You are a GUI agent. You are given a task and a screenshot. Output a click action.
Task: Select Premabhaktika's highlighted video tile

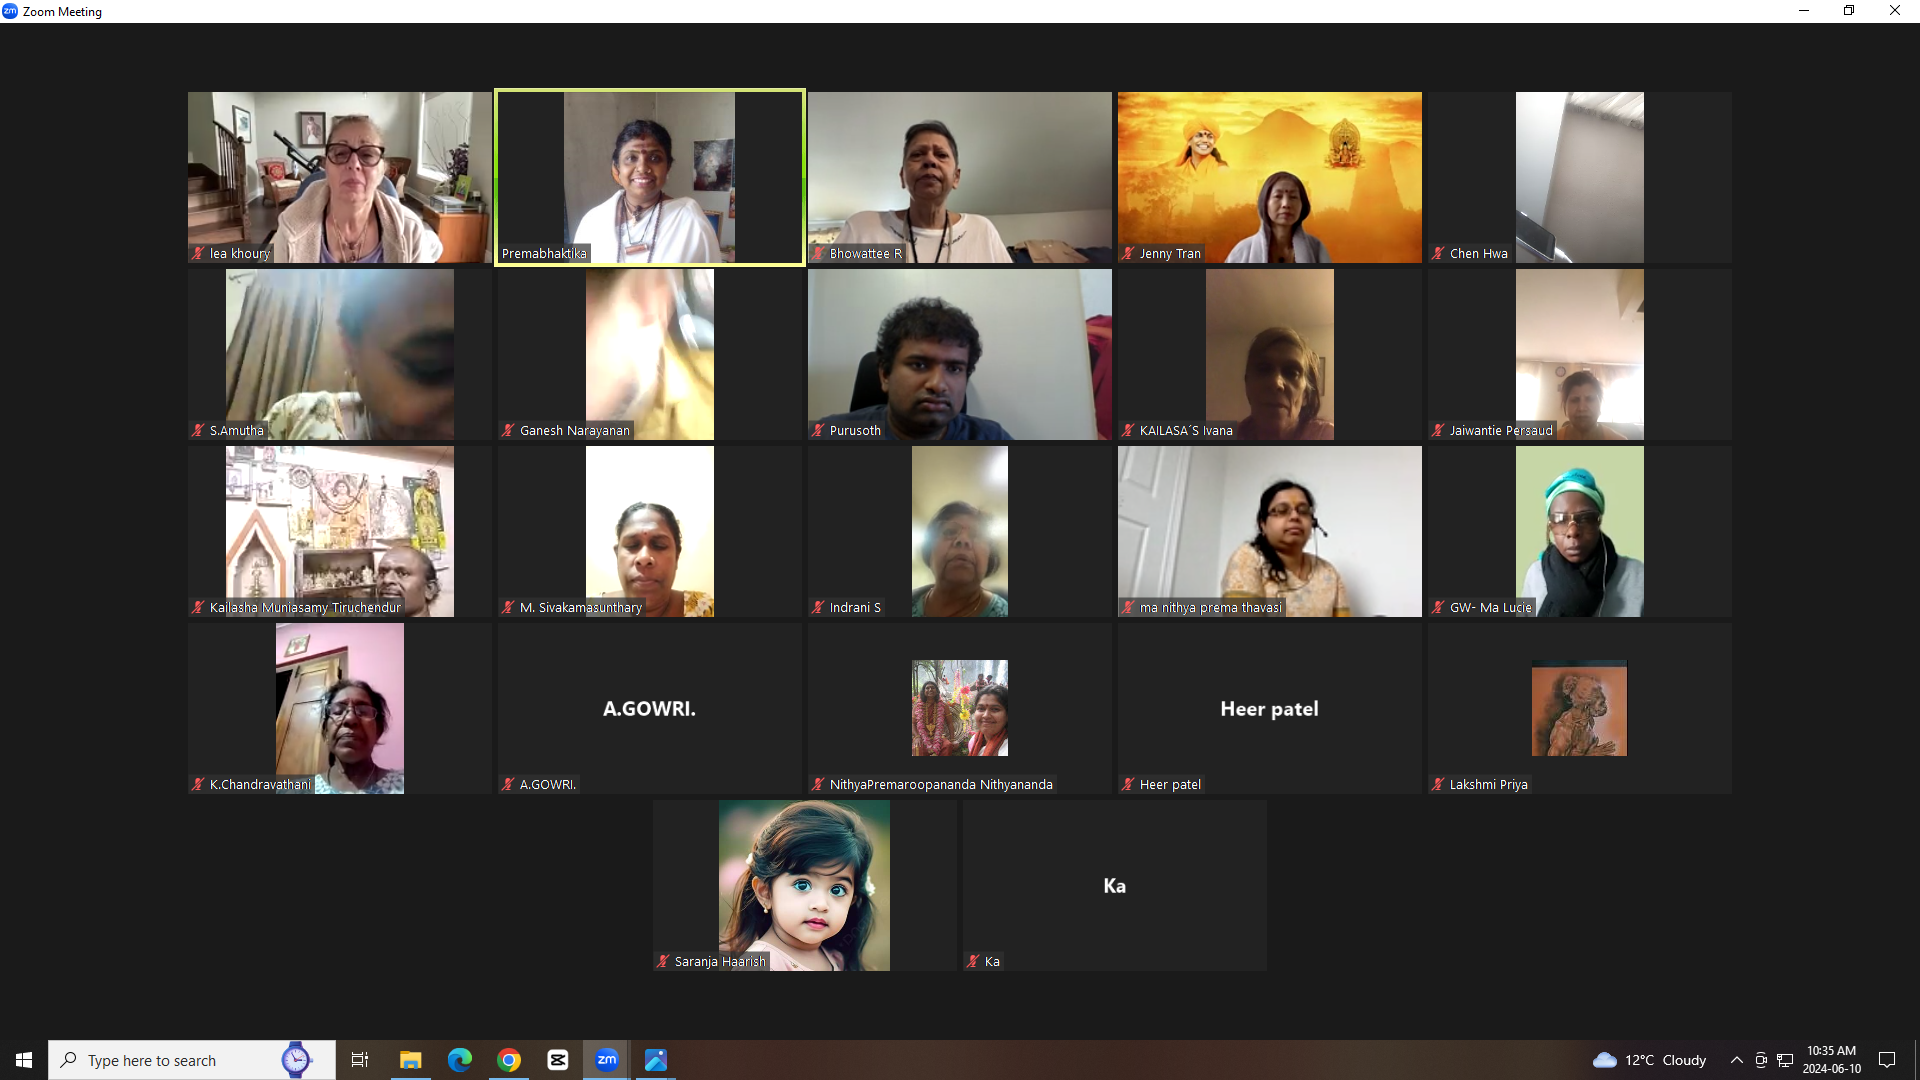pos(649,178)
